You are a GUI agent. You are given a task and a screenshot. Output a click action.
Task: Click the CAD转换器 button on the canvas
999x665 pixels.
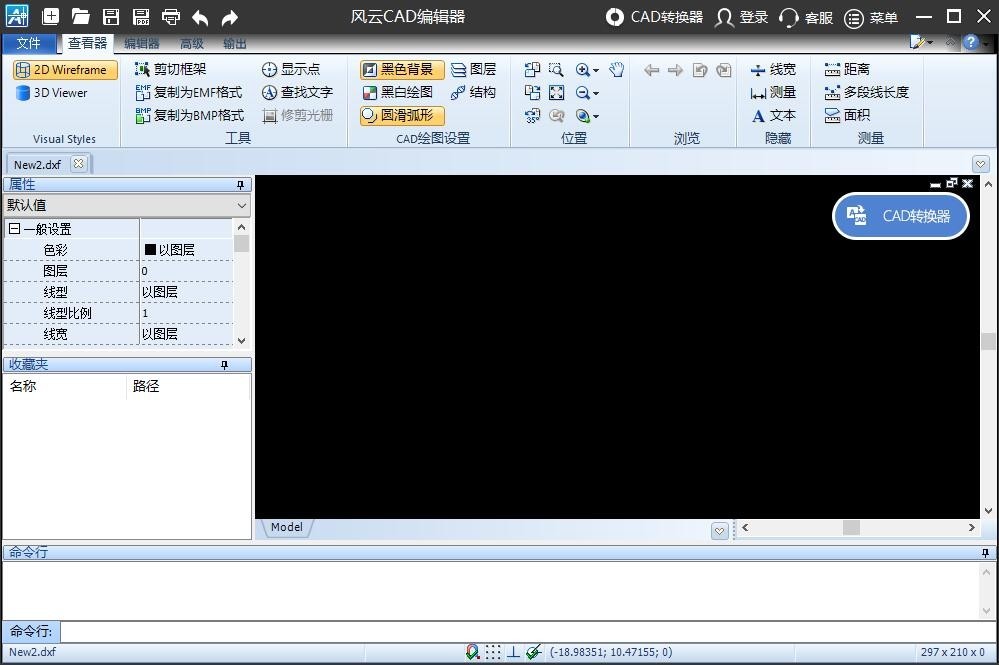click(x=899, y=215)
